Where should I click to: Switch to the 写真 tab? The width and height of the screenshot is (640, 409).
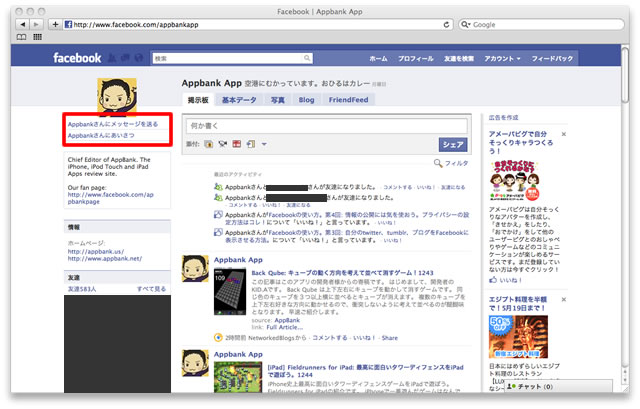pyautogui.click(x=278, y=100)
